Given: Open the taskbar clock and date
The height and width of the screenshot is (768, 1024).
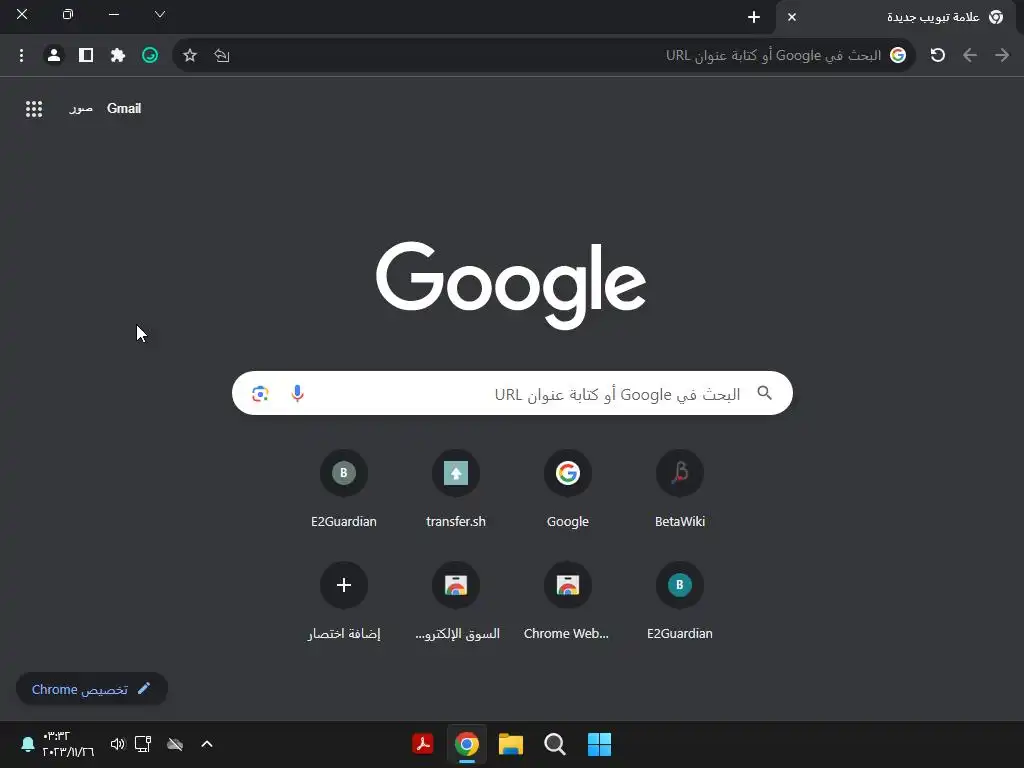Looking at the screenshot, I should pyautogui.click(x=68, y=744).
